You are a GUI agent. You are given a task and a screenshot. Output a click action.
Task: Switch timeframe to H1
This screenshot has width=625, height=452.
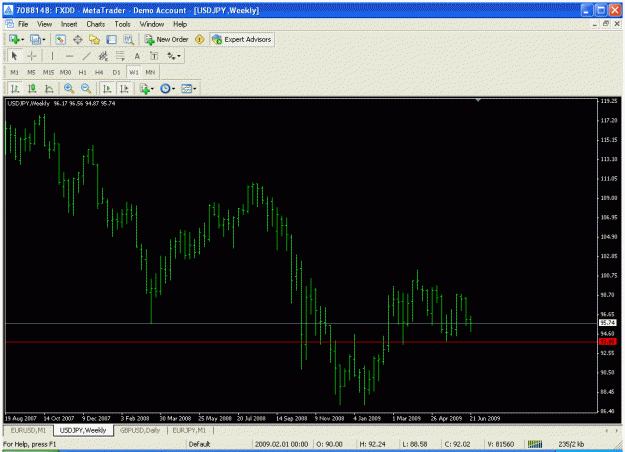coord(83,72)
